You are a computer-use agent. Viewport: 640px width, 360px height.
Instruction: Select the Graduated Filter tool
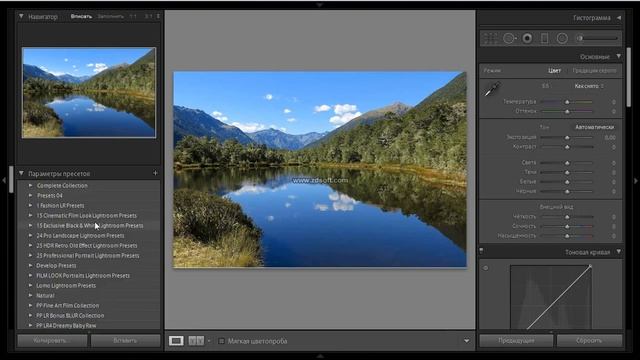(544, 38)
